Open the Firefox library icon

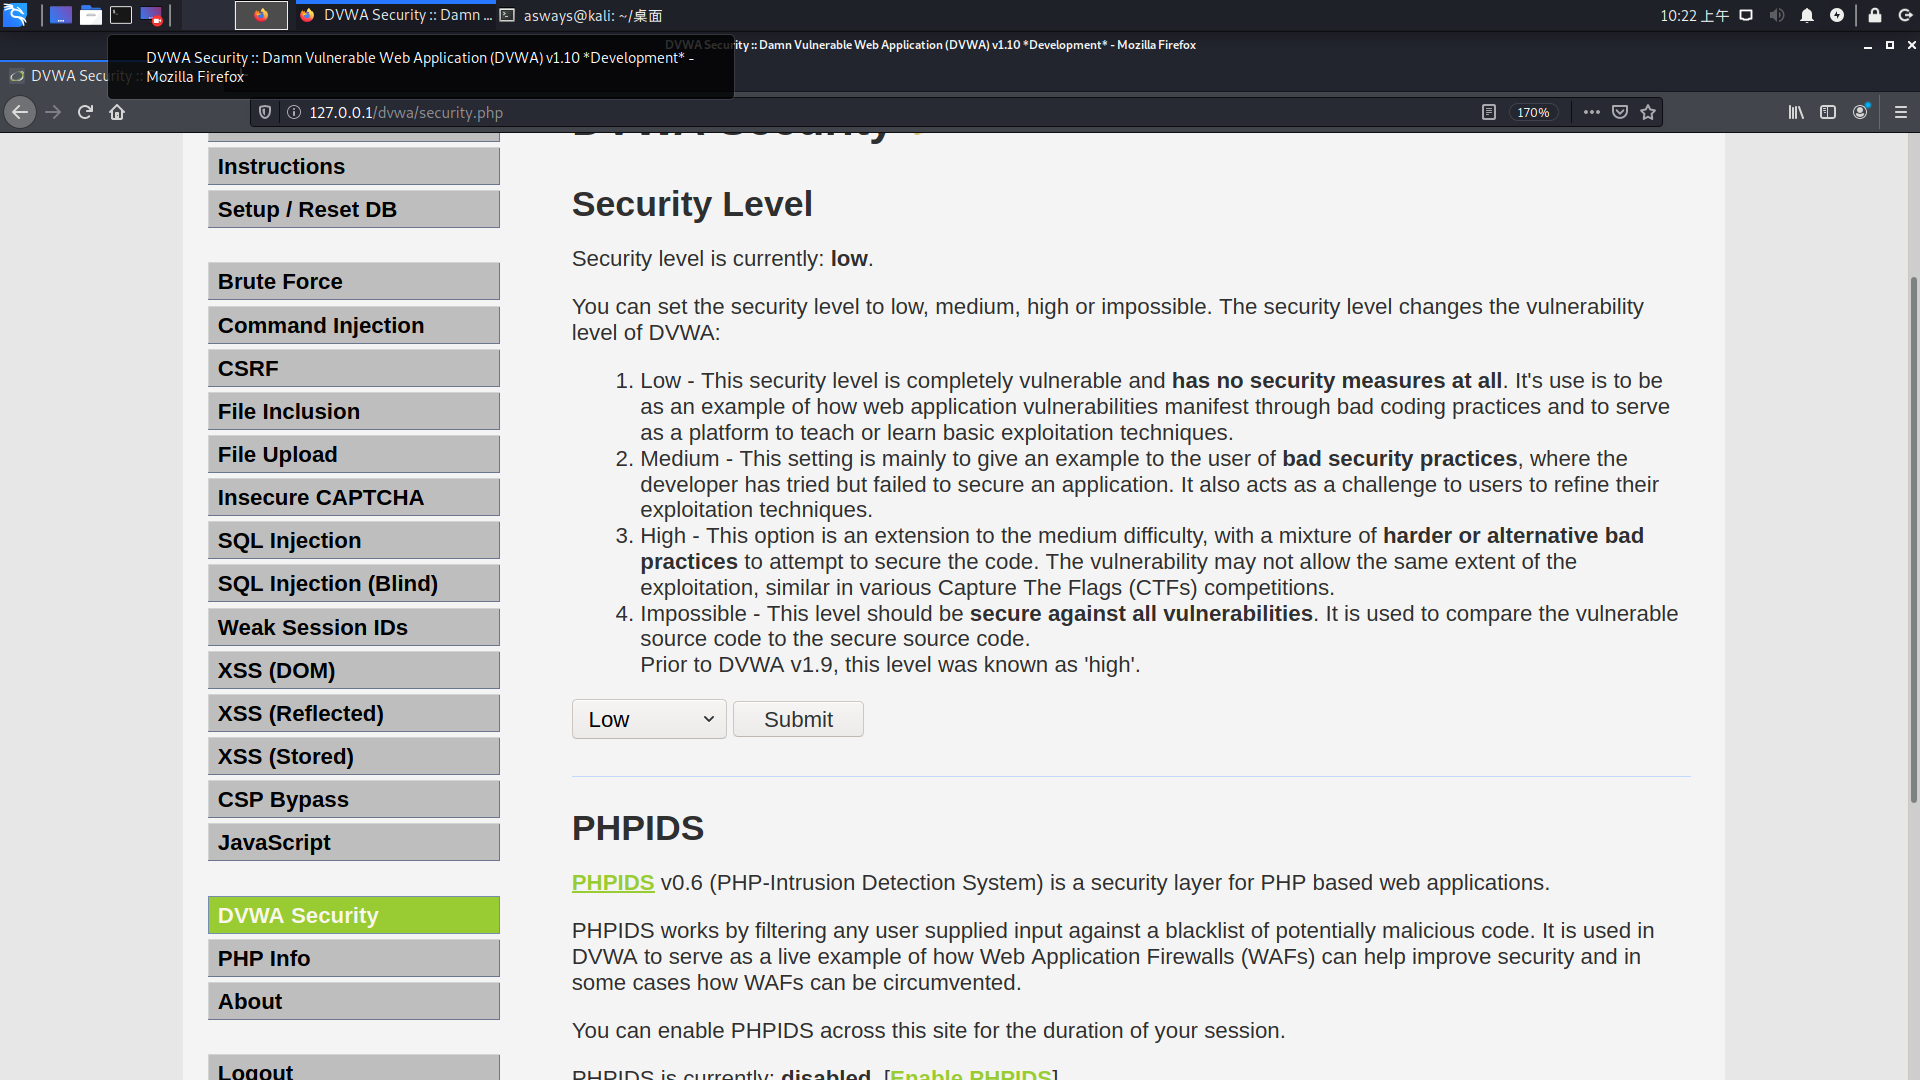1796,112
